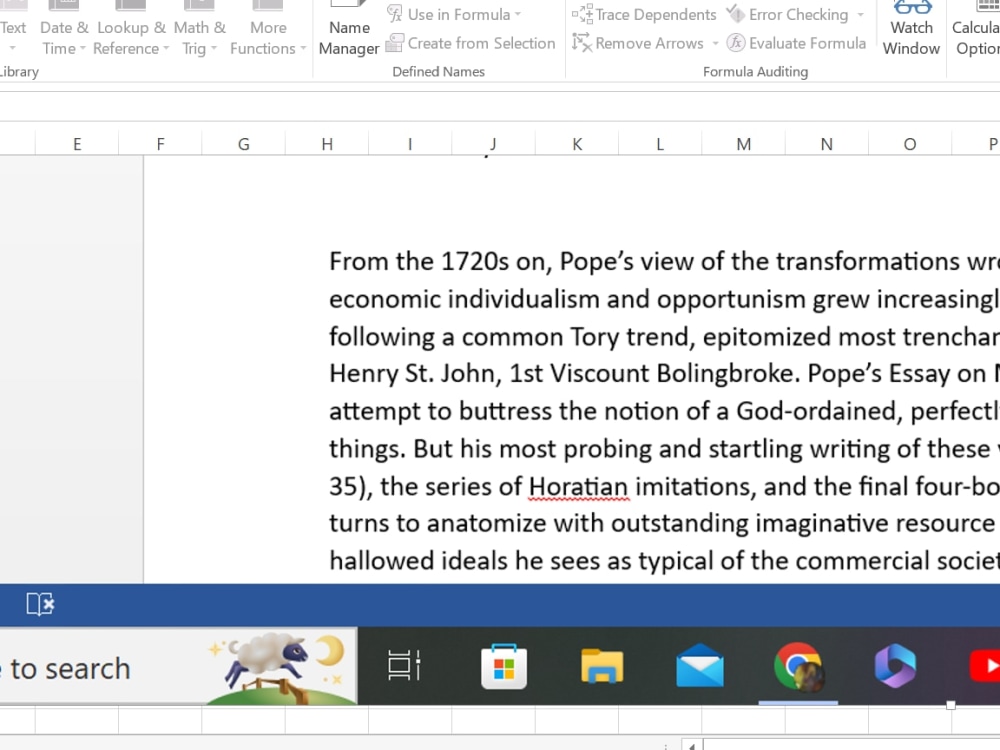The width and height of the screenshot is (1000, 750).
Task: Open the Name Manager
Action: click(349, 29)
